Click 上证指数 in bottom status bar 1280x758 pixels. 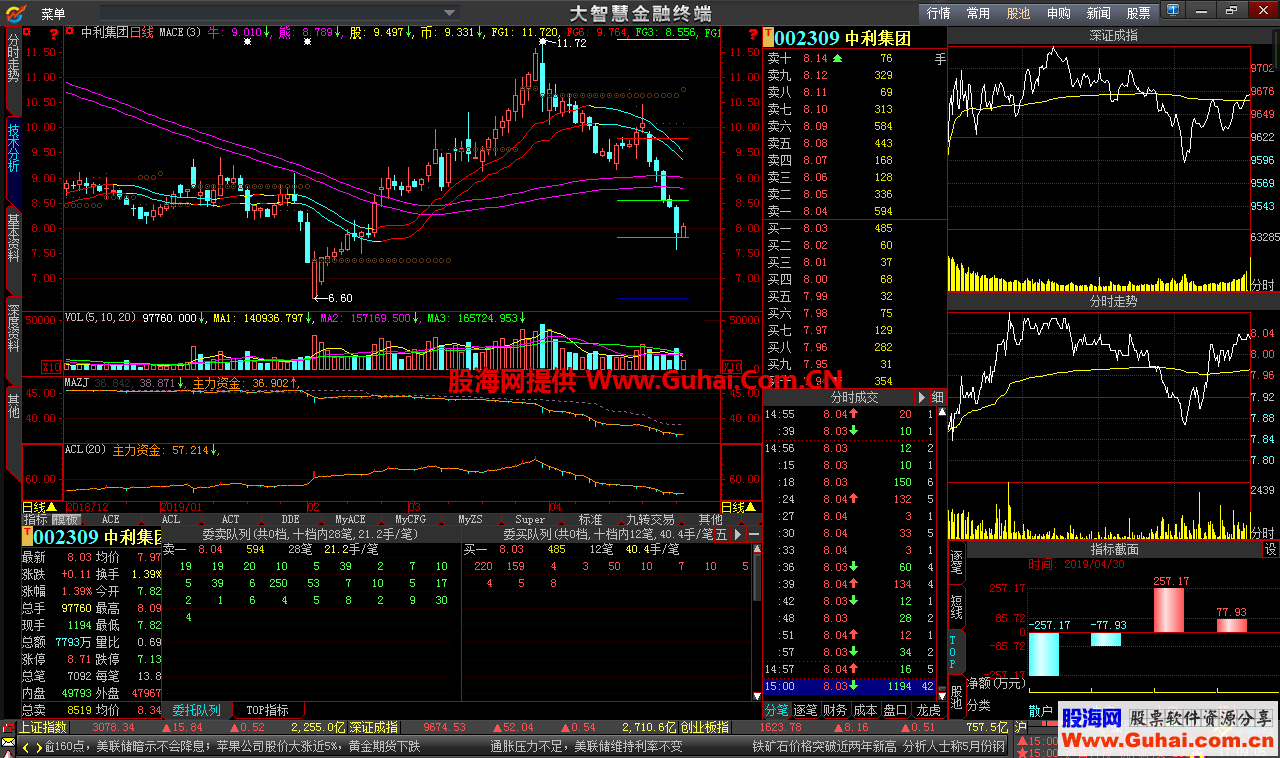(x=42, y=727)
